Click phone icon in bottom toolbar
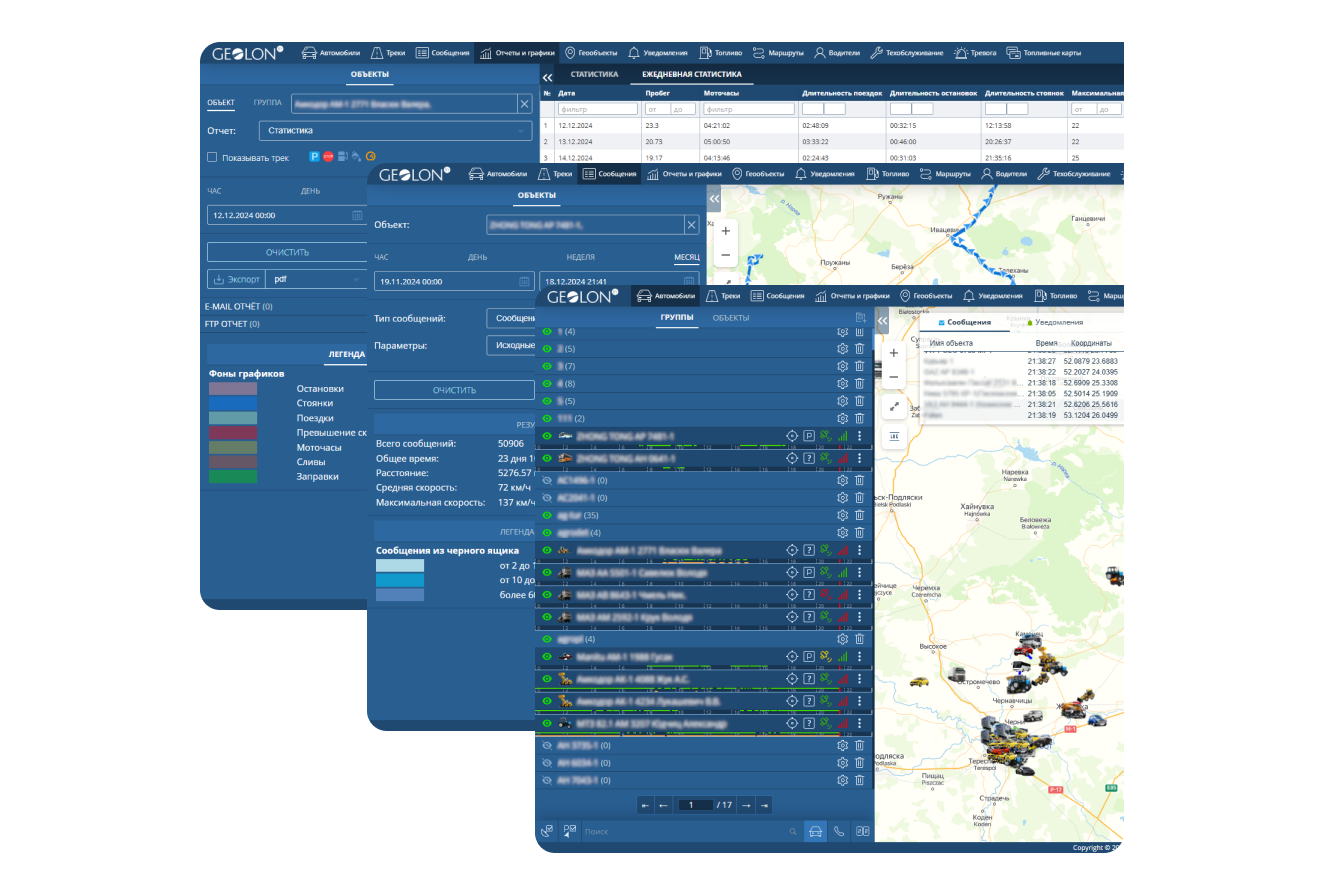Viewport: 1324px width, 896px height. point(839,830)
